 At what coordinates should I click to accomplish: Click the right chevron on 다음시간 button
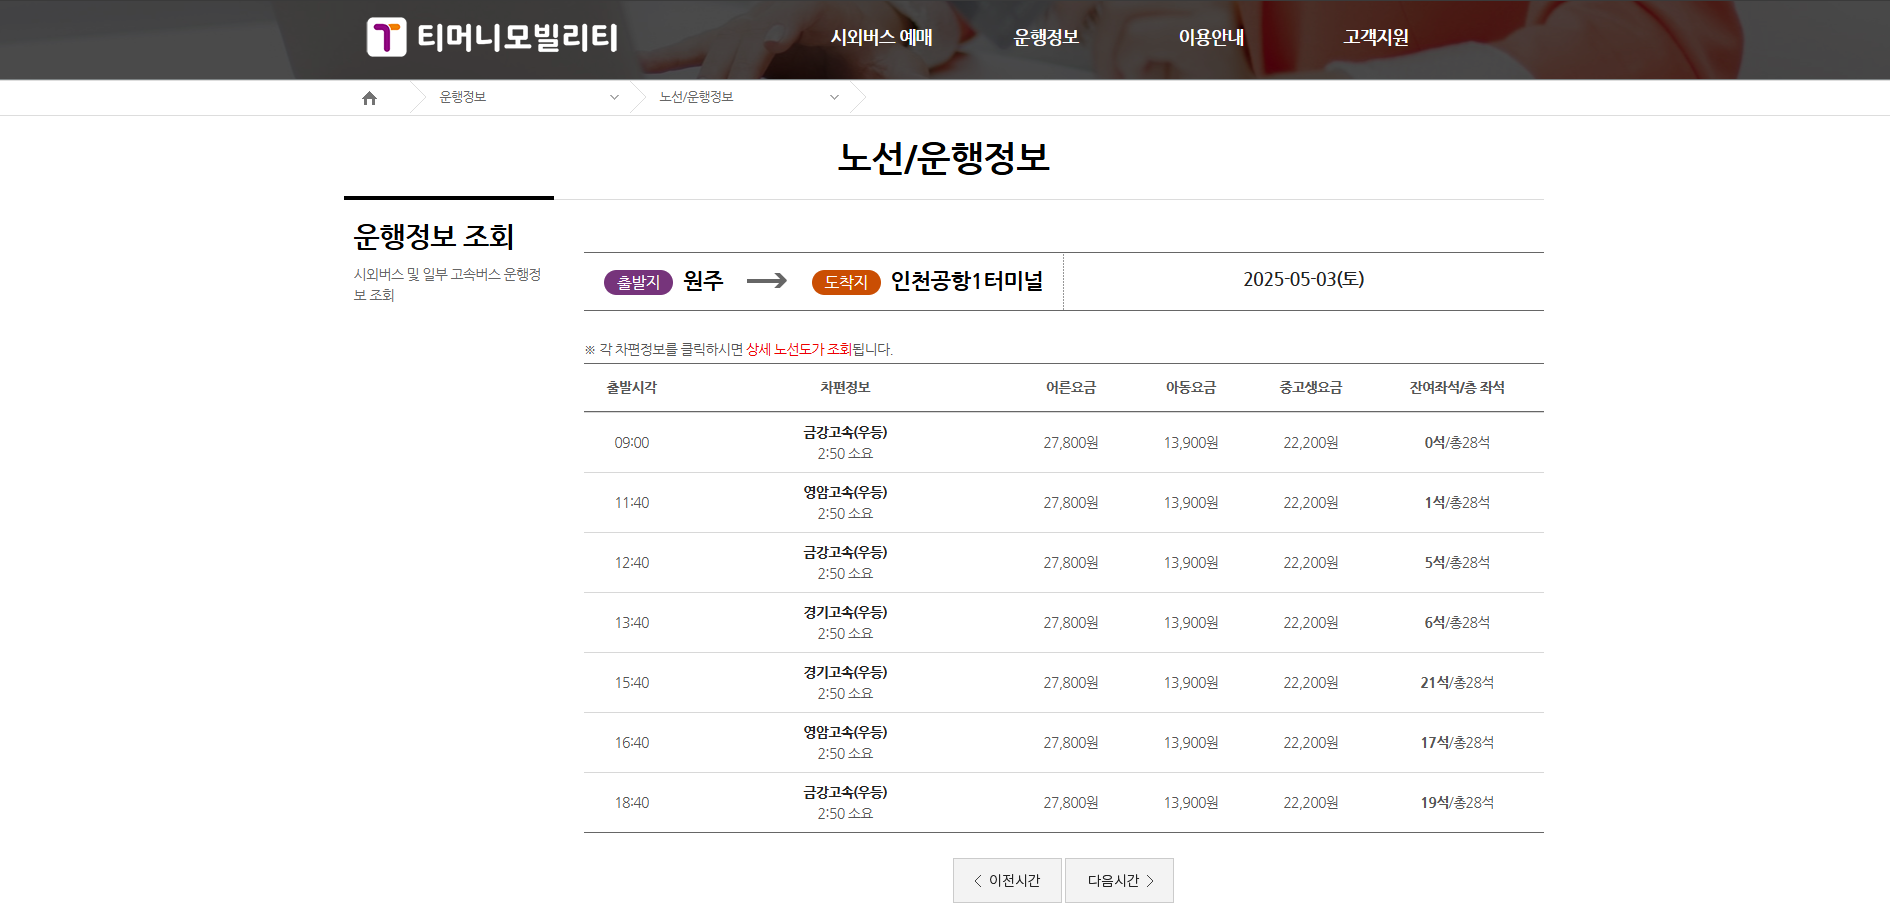pos(1150,880)
